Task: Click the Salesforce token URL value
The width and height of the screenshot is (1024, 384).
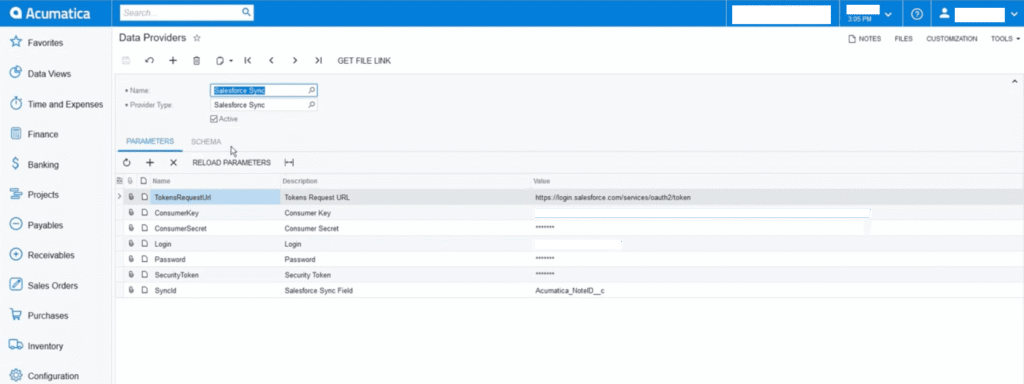Action: point(613,197)
